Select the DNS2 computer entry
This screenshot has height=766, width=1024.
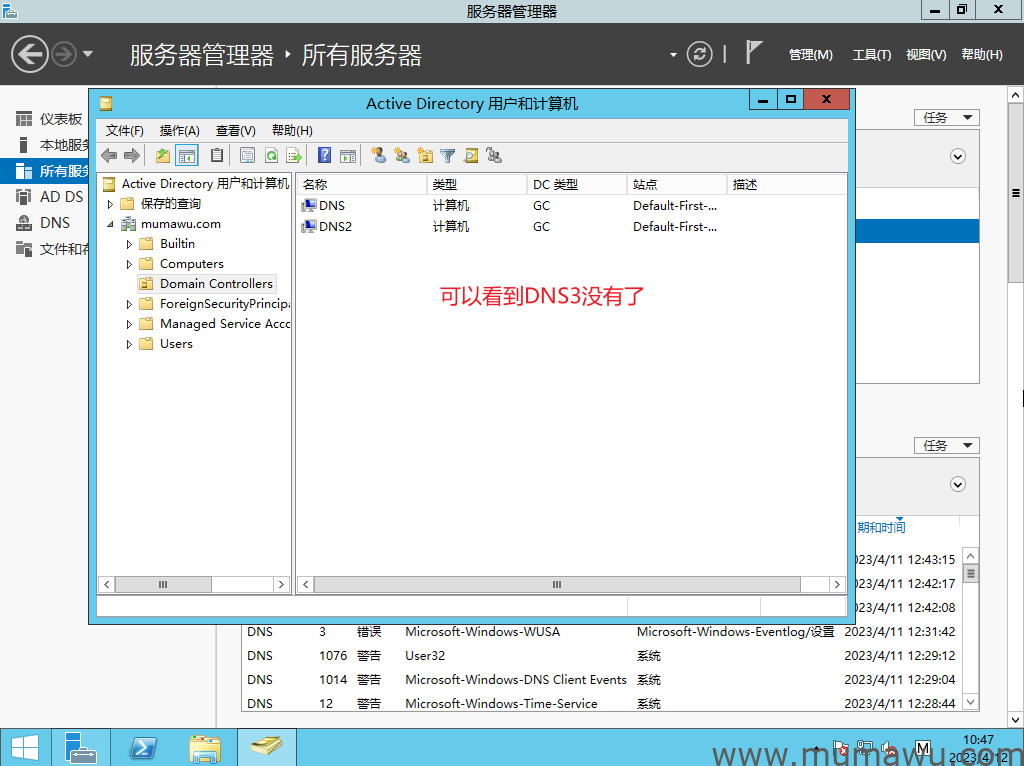335,227
